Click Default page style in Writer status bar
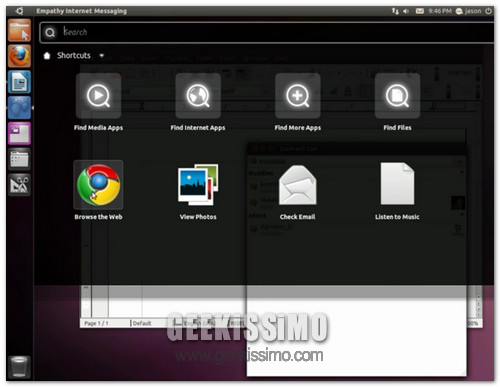The image size is (500, 387). tap(142, 323)
